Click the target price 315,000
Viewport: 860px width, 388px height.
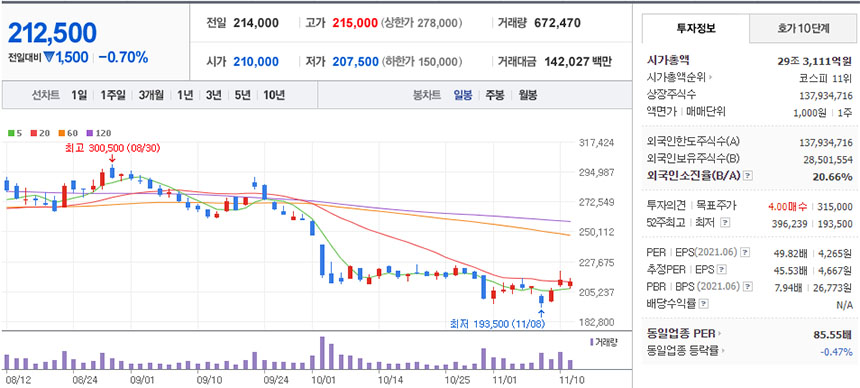click(836, 206)
